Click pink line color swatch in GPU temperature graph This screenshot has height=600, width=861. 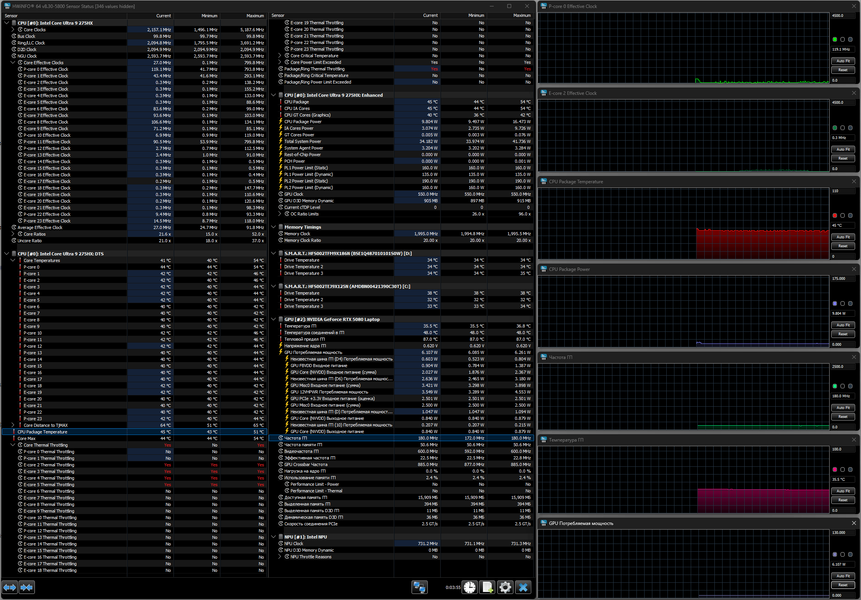pyautogui.click(x=835, y=469)
